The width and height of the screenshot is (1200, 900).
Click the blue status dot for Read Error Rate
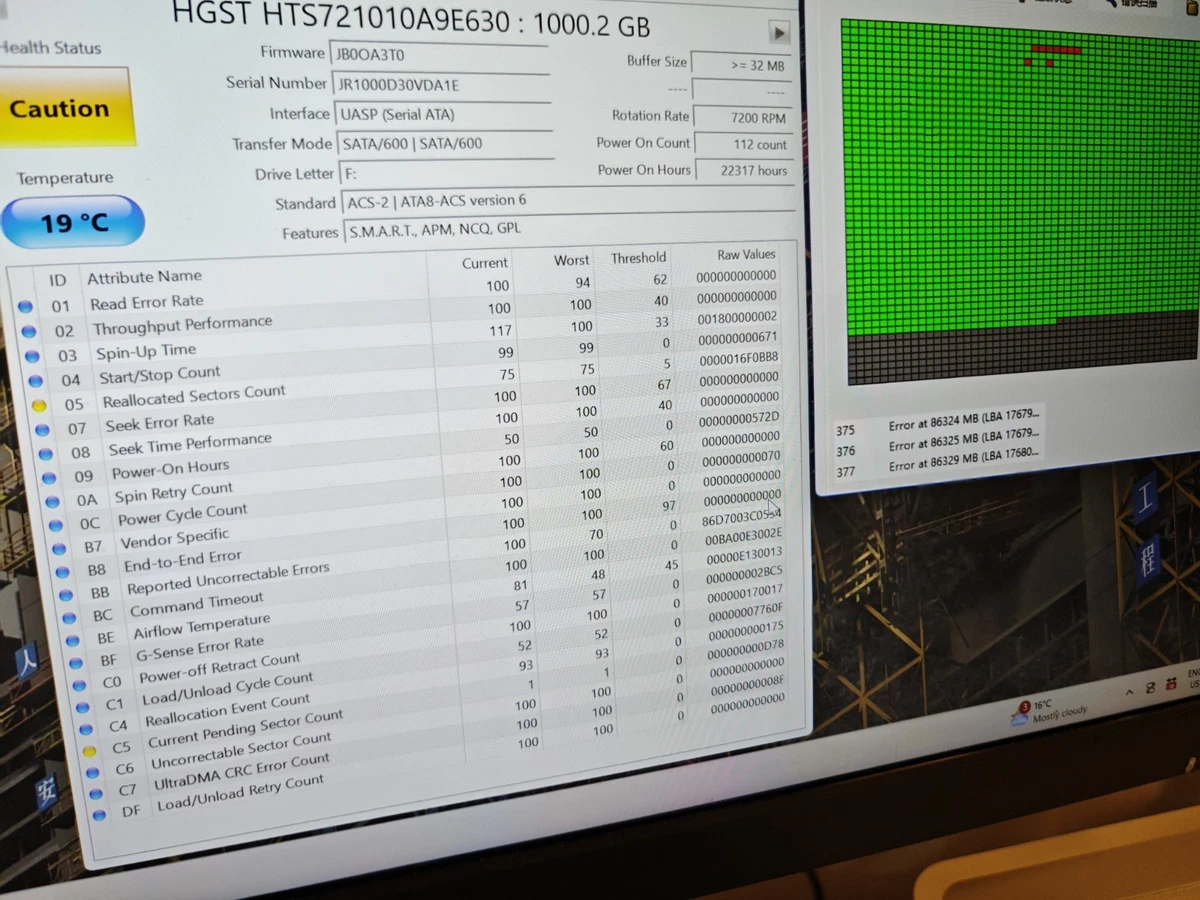click(26, 307)
